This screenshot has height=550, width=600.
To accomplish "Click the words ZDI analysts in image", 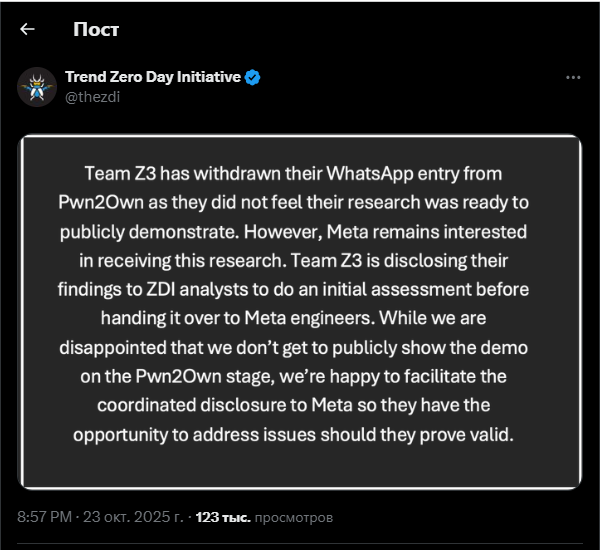I will 183,289.
